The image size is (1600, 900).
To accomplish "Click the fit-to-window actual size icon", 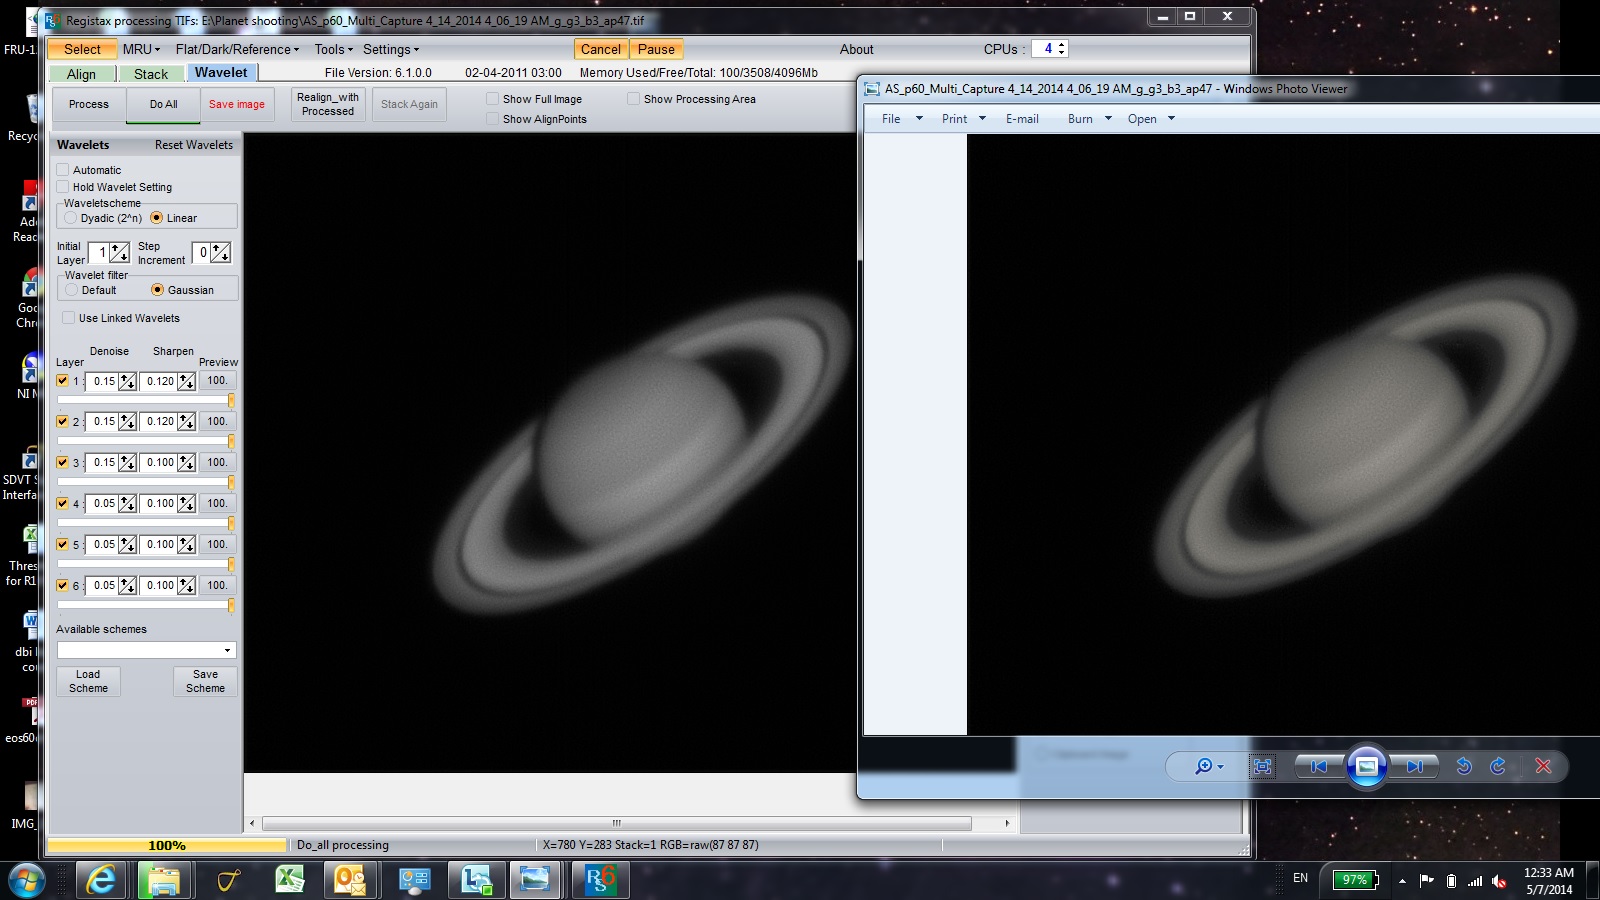I will [1263, 766].
